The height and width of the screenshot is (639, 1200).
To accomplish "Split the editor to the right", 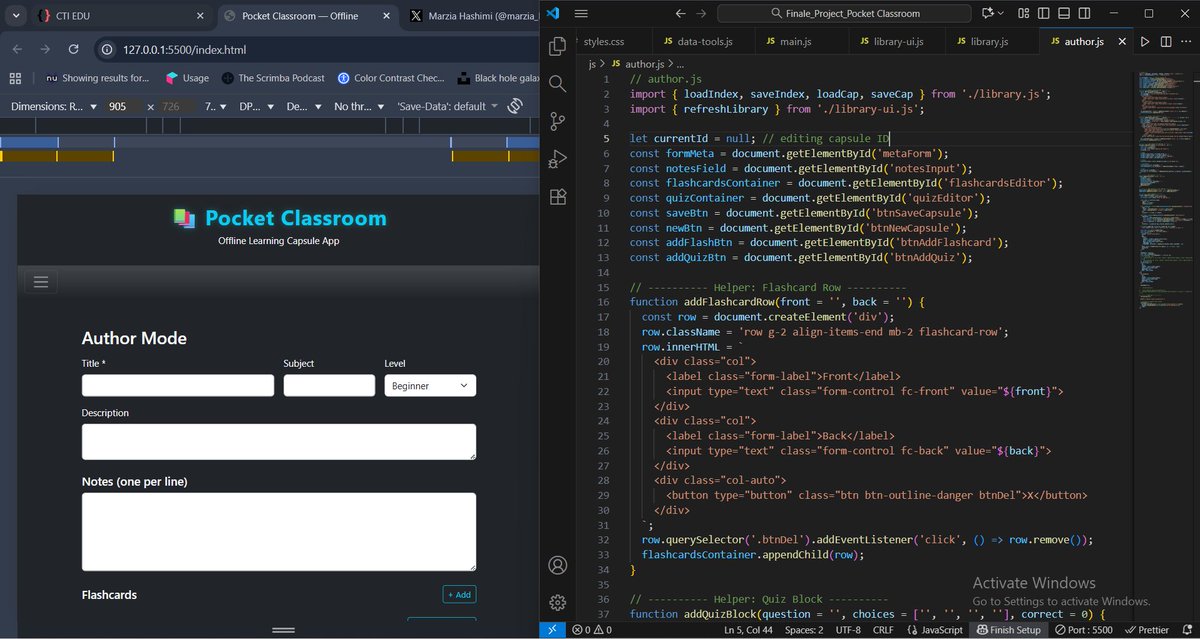I will pyautogui.click(x=1167, y=41).
